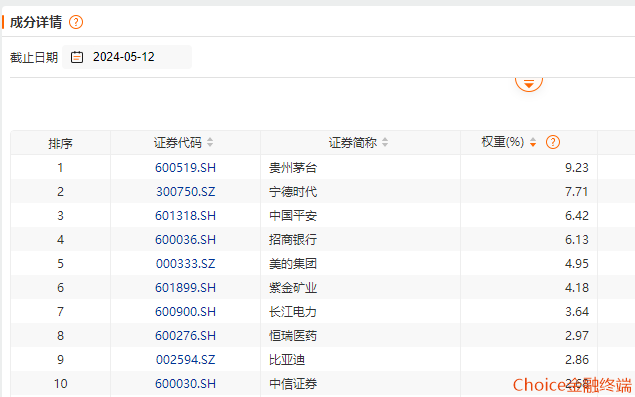The width and height of the screenshot is (635, 397).
Task: Open stock code 600036.SH
Action: [185, 239]
